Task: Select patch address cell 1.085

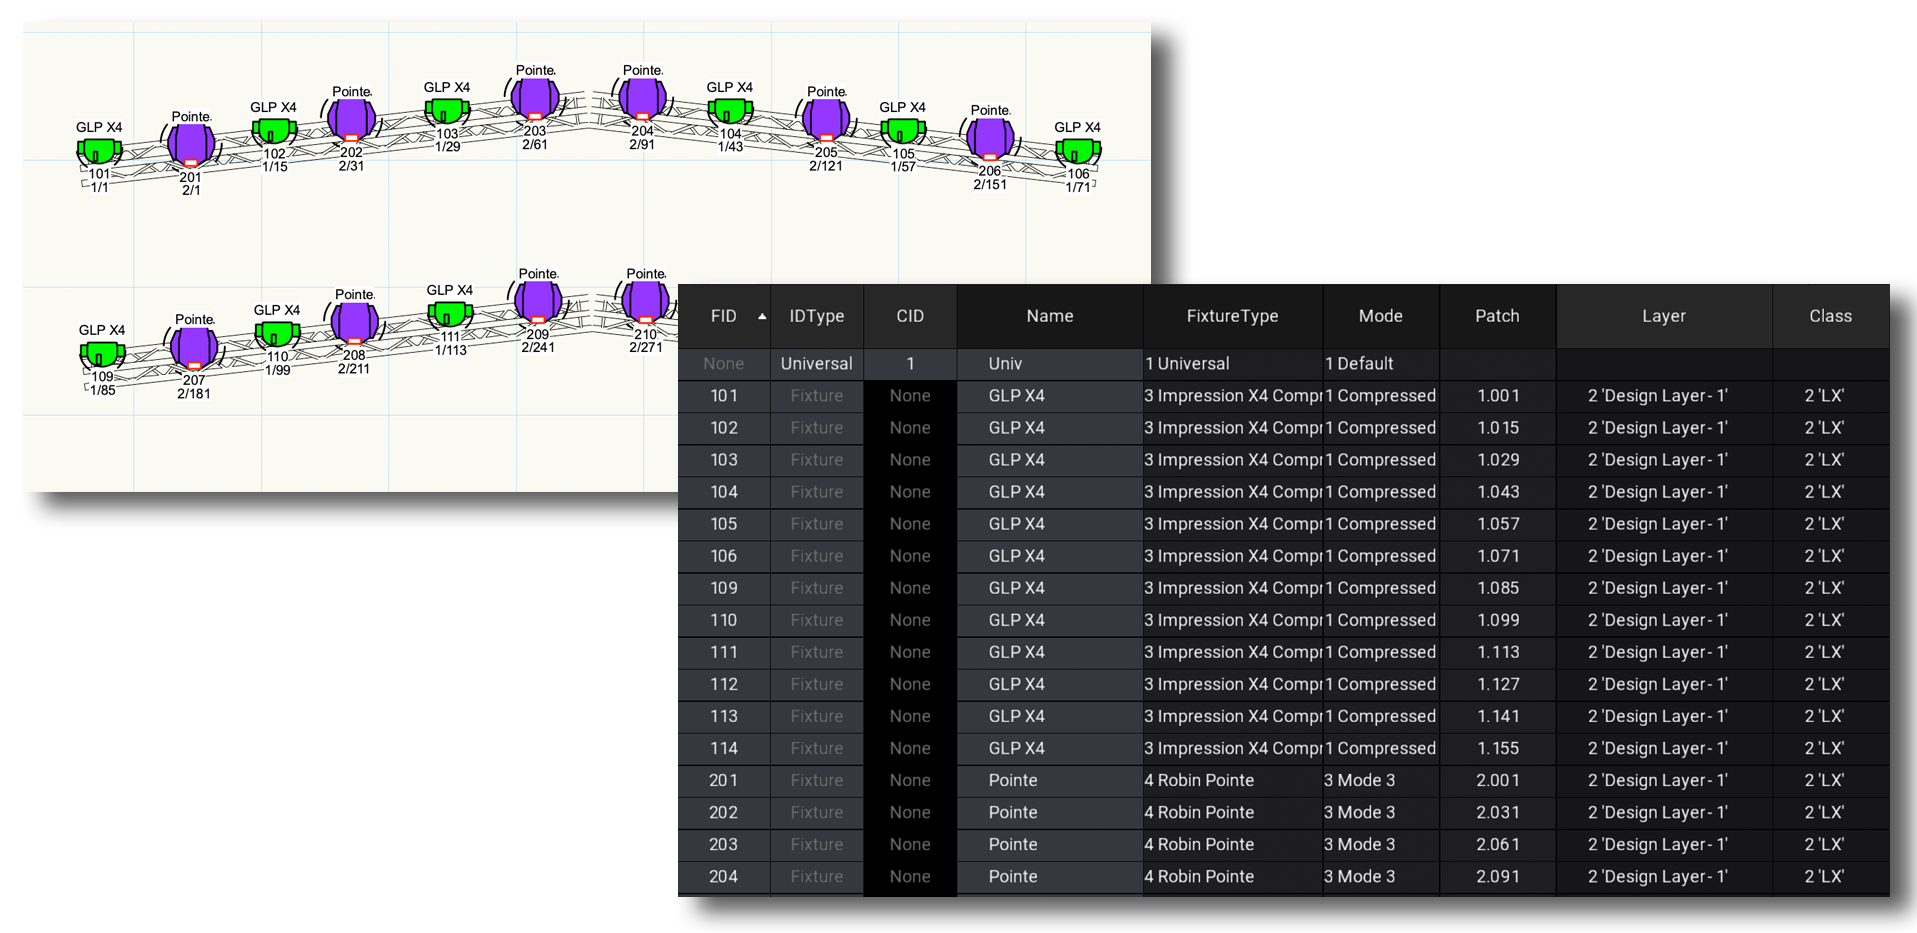Action: pyautogui.click(x=1498, y=588)
